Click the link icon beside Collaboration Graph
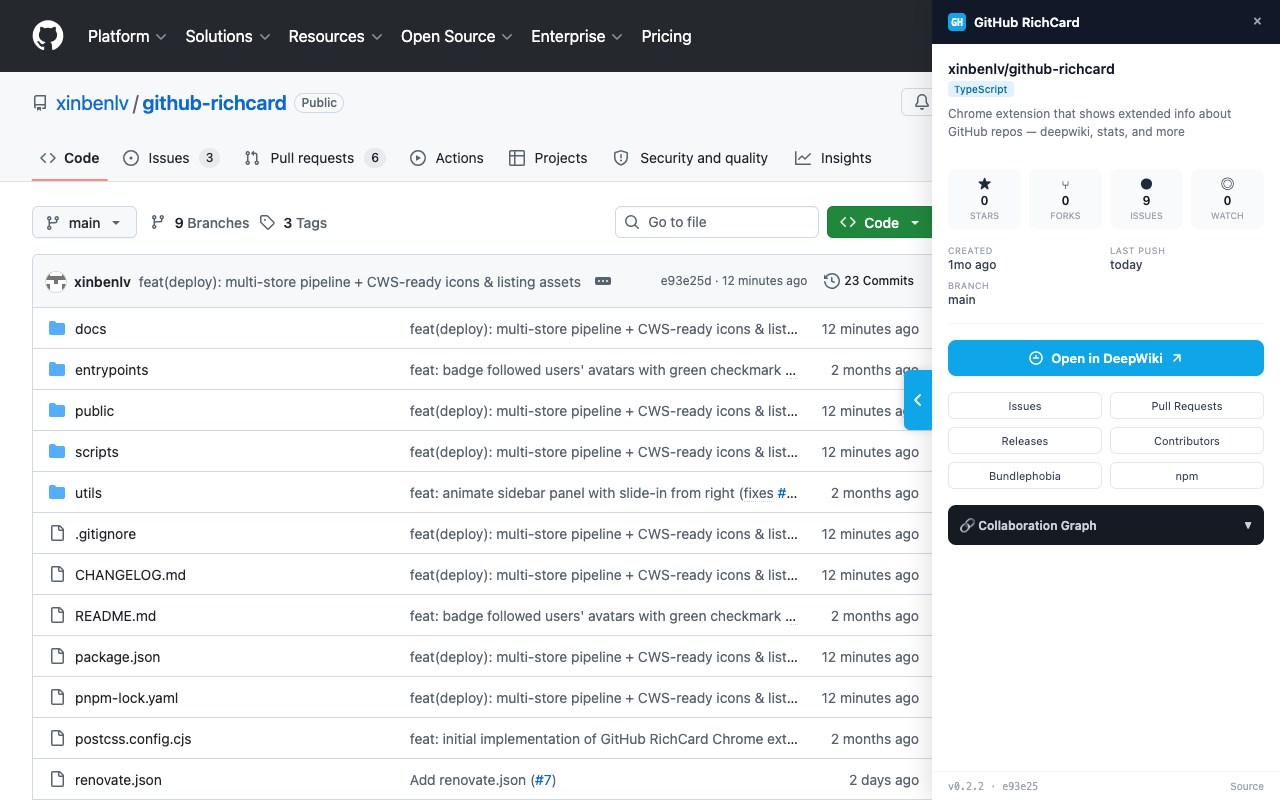The height and width of the screenshot is (800, 1280). click(967, 525)
